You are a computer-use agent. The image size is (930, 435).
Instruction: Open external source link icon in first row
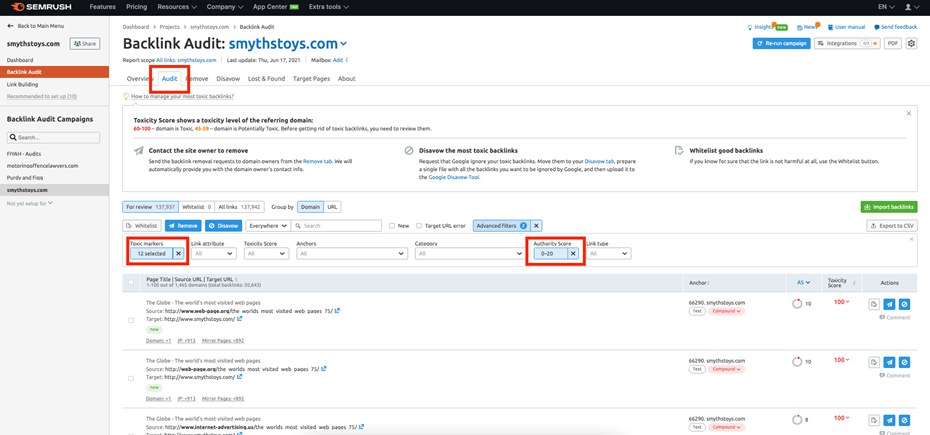coord(337,310)
